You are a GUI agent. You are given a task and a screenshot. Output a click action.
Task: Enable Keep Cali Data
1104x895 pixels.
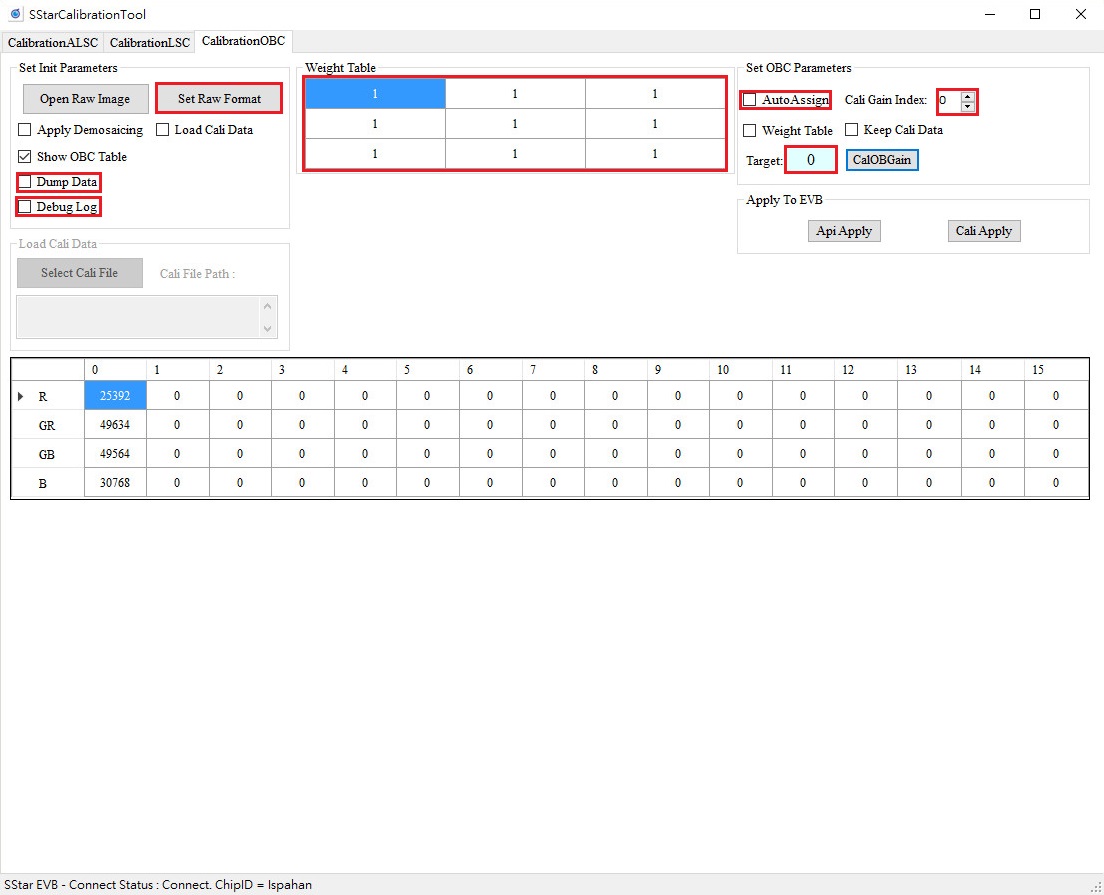852,130
